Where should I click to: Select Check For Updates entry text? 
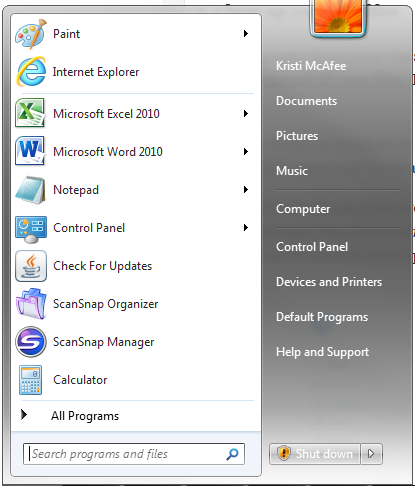(103, 266)
